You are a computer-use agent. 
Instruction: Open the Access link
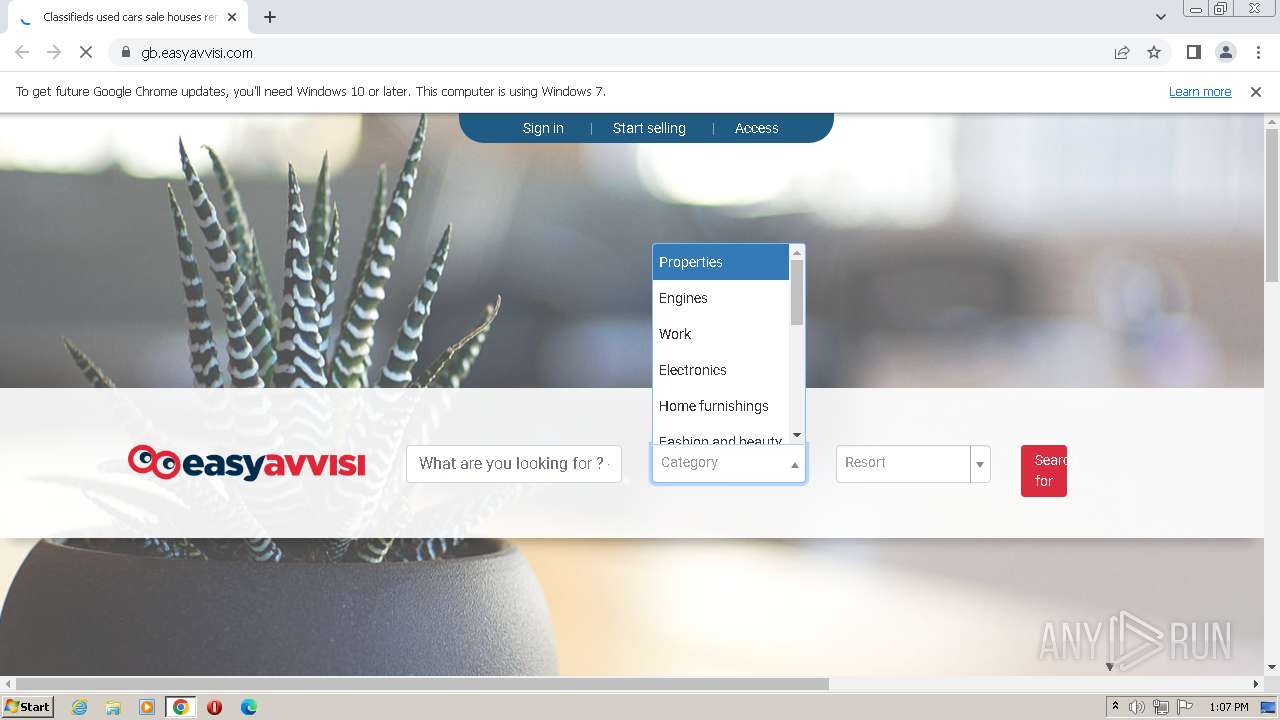tap(756, 128)
